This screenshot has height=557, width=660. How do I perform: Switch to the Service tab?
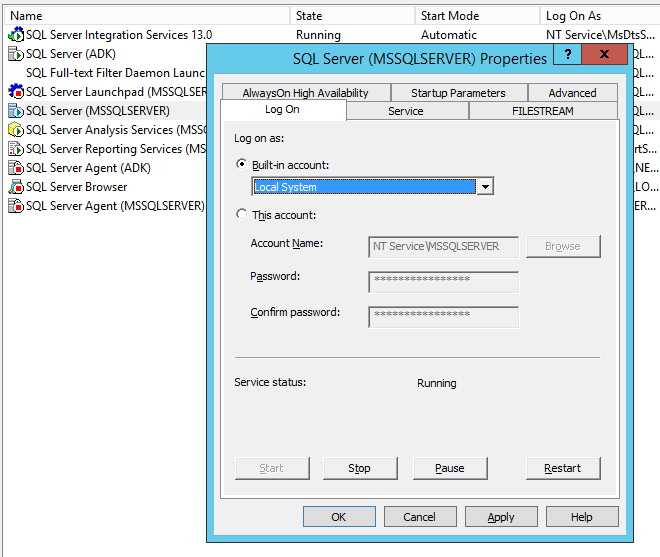(x=406, y=111)
